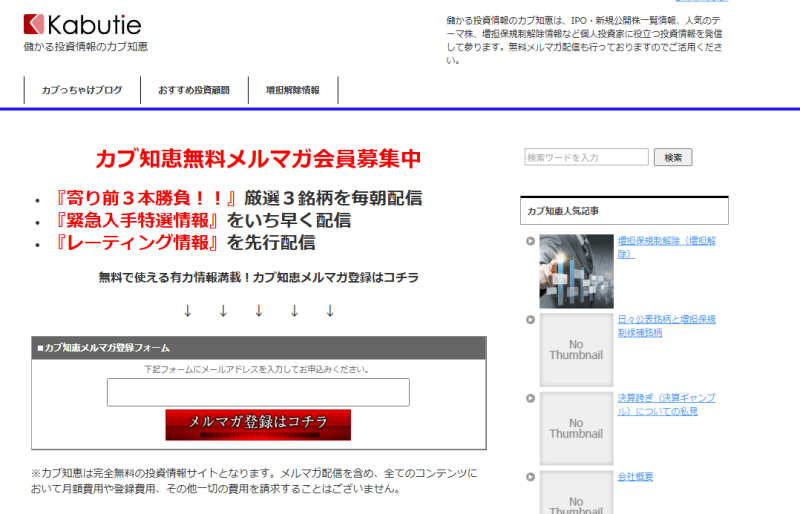Click the No Thumbnail image beside 会社概要 link
The width and height of the screenshot is (800, 514).
tap(577, 492)
